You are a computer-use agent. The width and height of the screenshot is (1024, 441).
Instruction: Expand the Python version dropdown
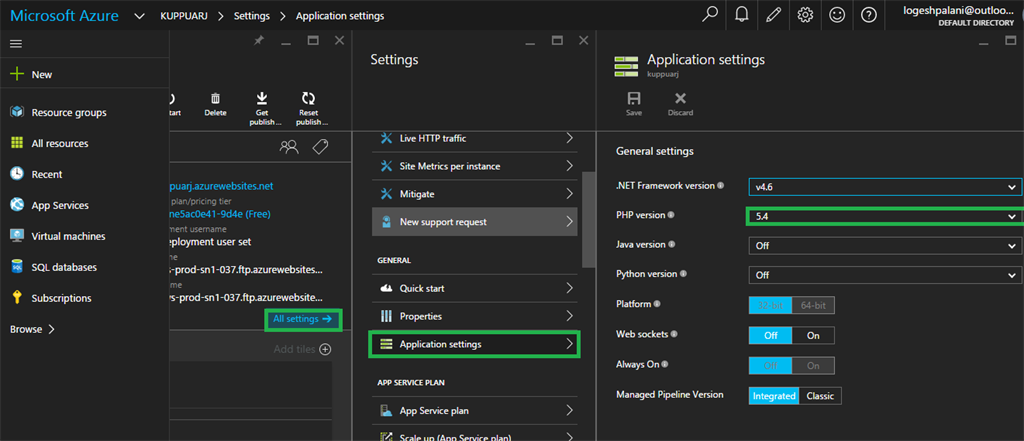[885, 275]
